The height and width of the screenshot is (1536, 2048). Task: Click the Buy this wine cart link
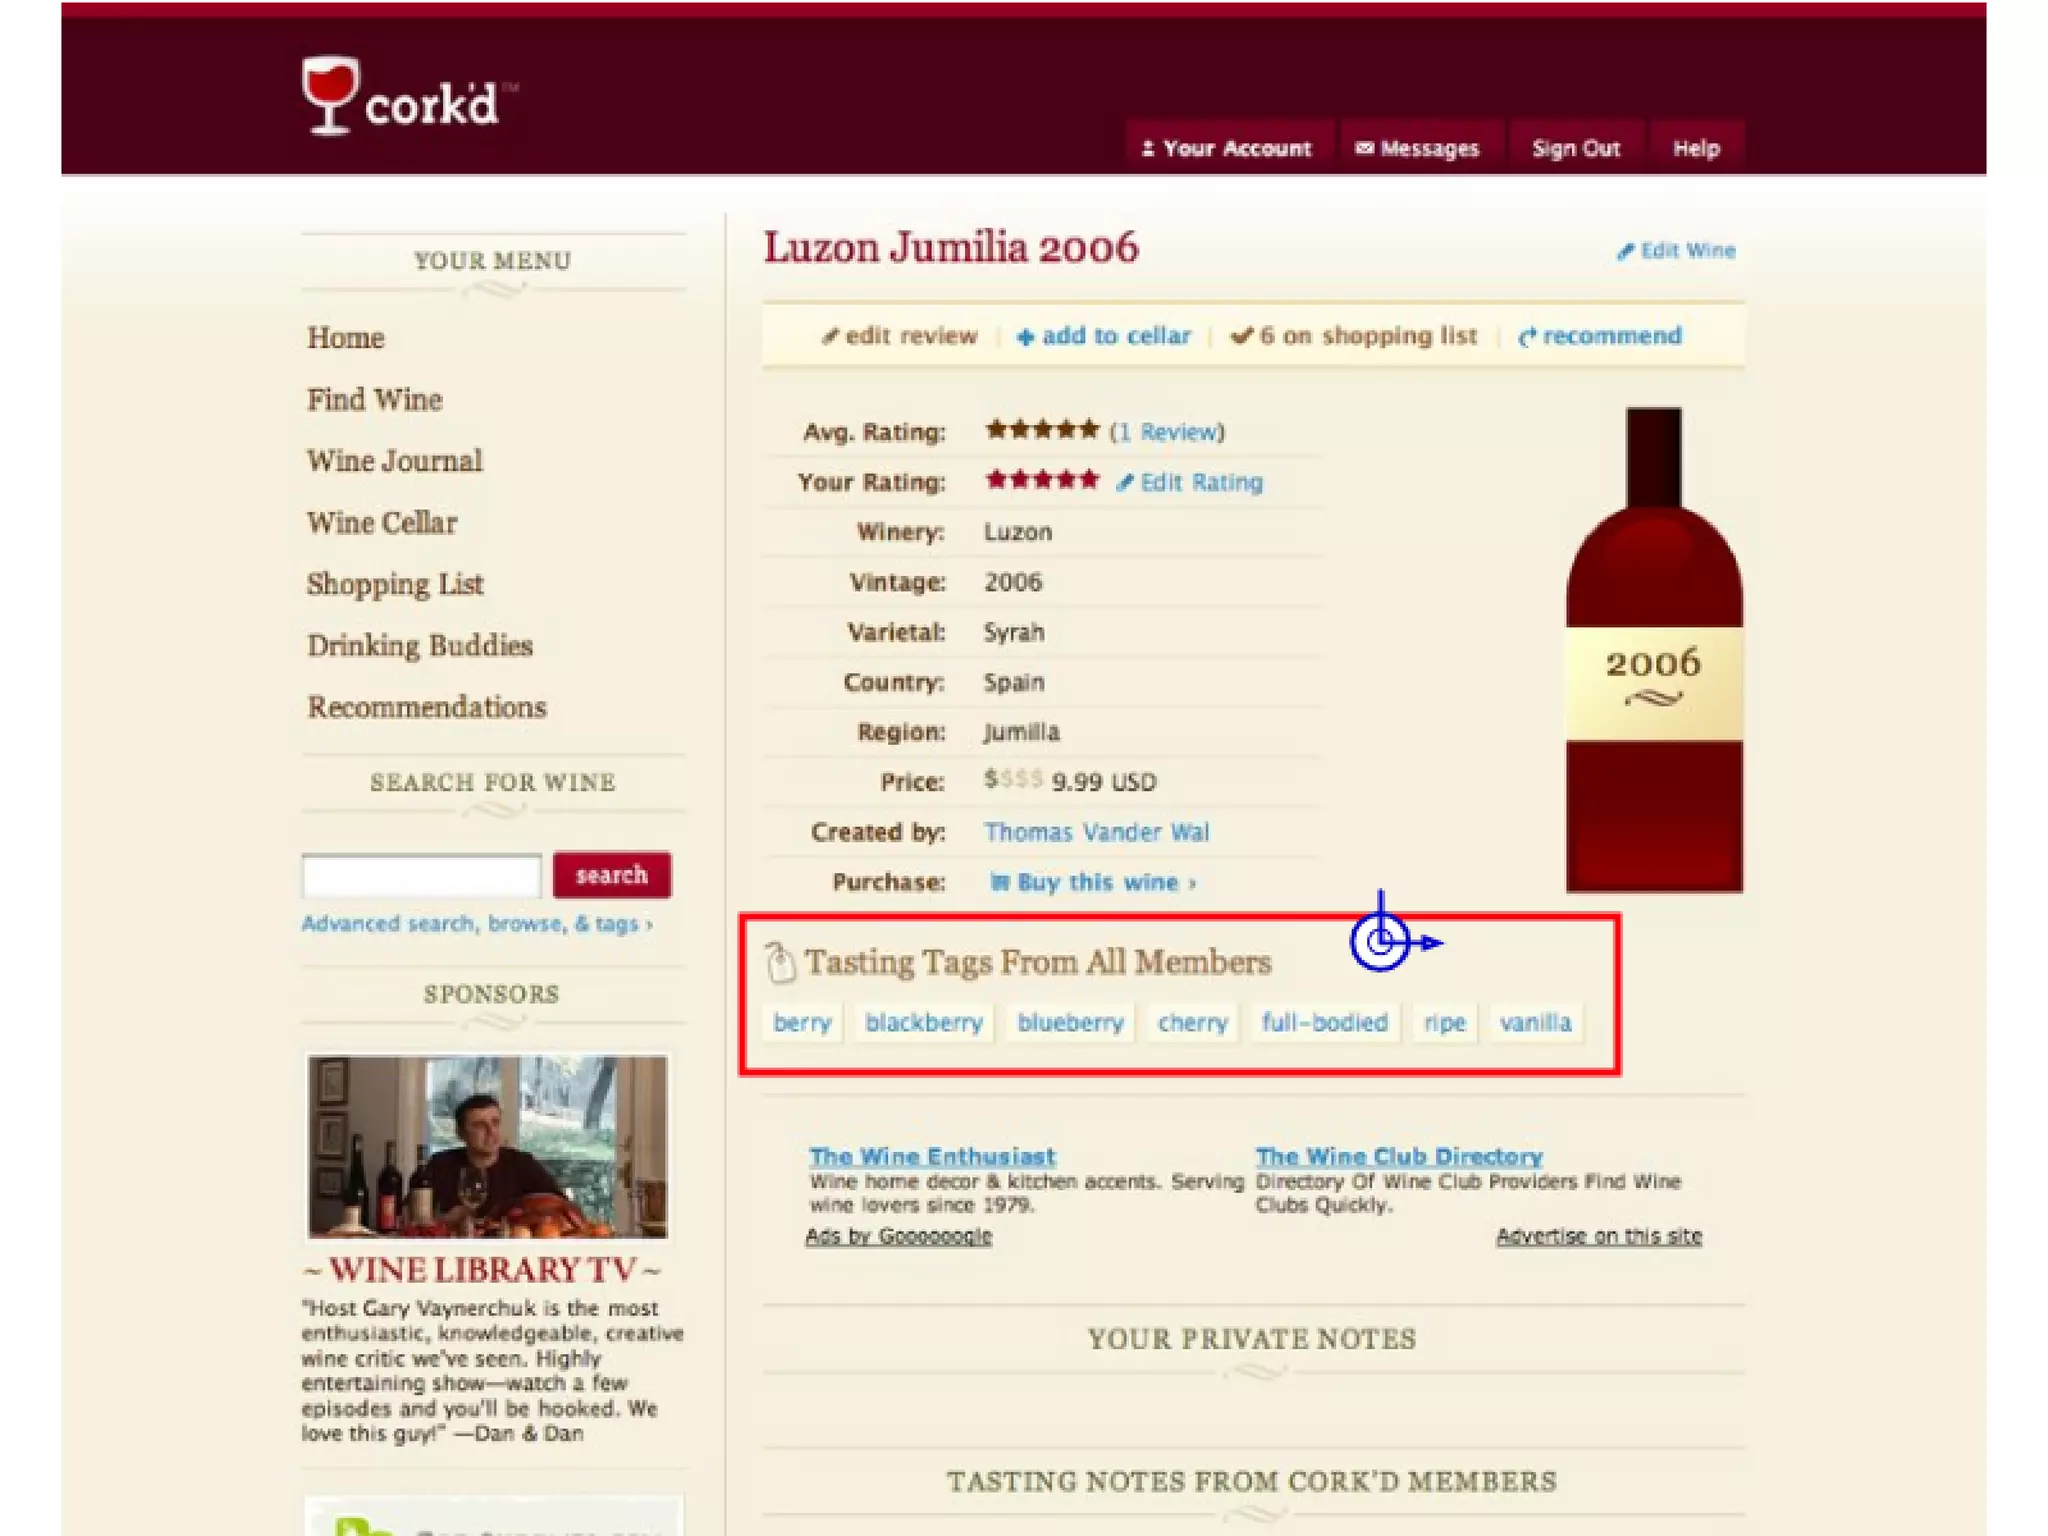[x=1093, y=882]
